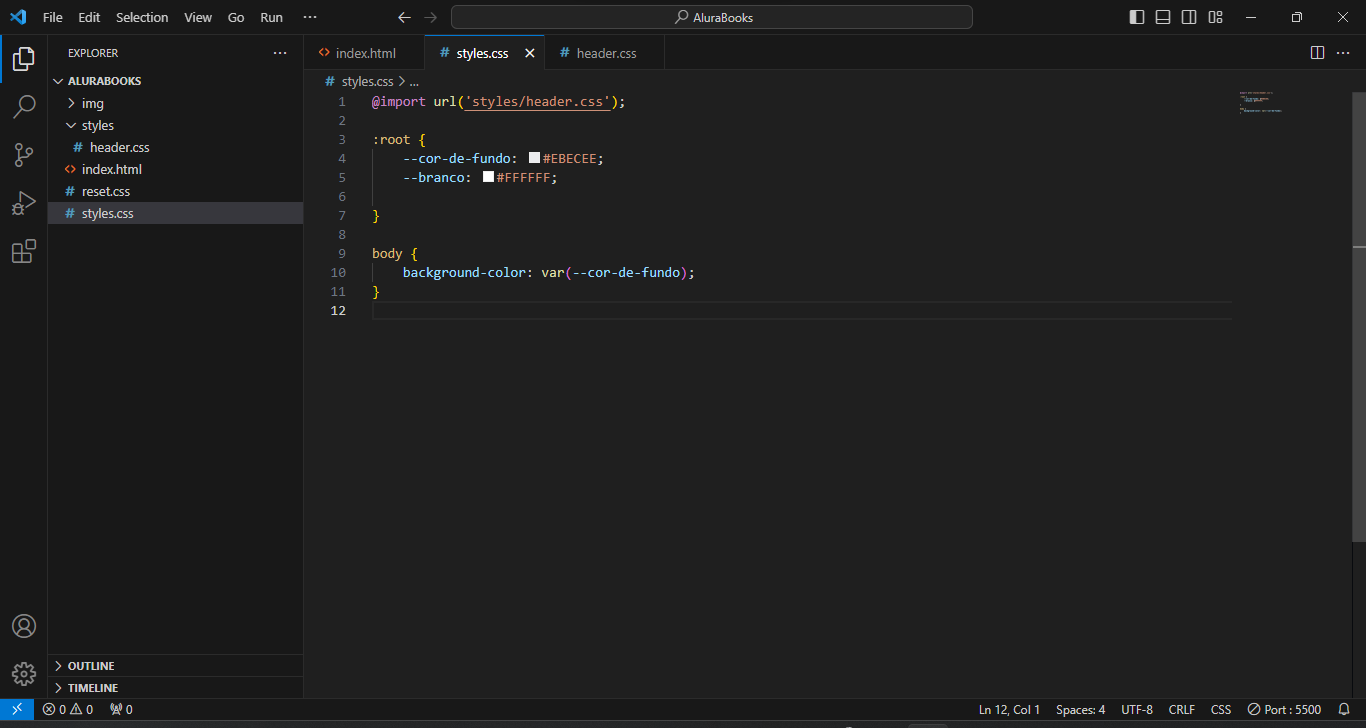Click the AluraBooks command center search box
This screenshot has height=728, width=1366.
pos(712,17)
